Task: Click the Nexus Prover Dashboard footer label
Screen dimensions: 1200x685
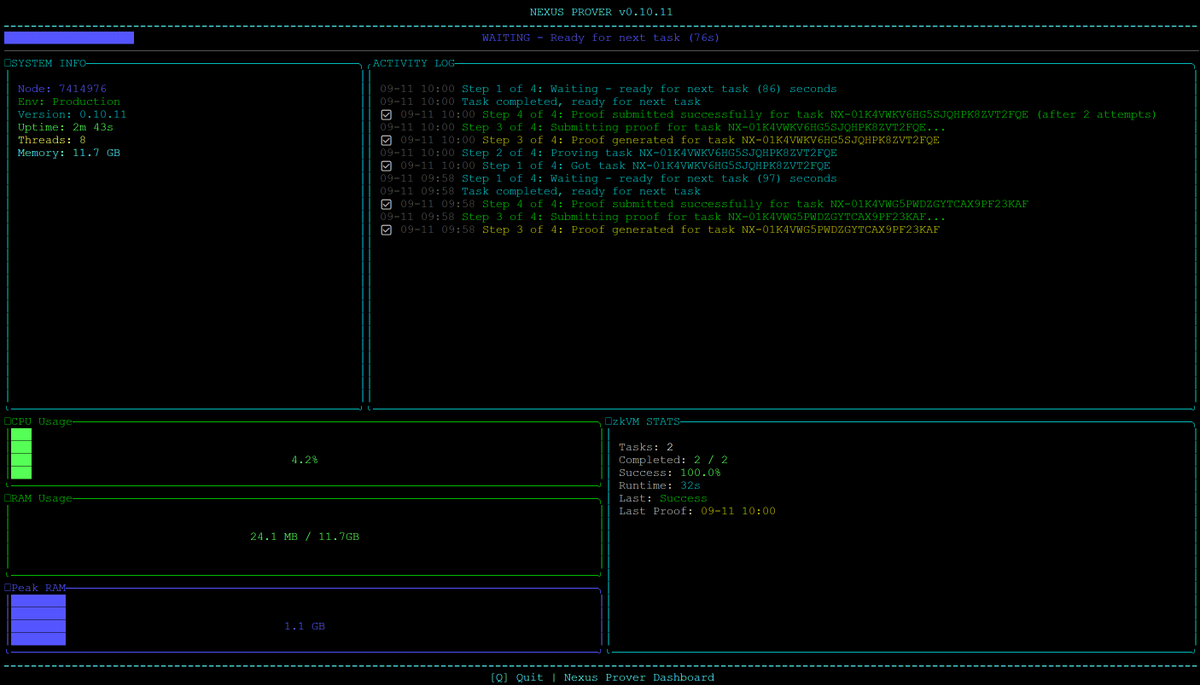Action: (639, 677)
